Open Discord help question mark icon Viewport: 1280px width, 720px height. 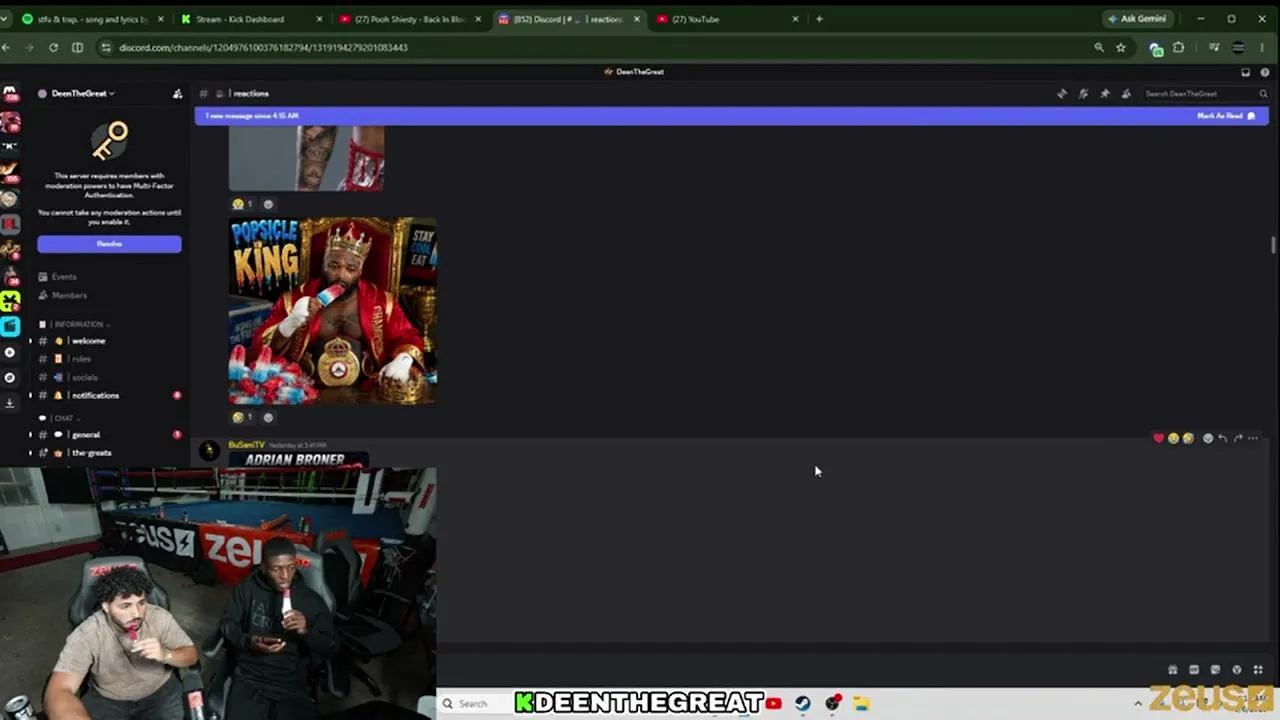(x=1265, y=72)
